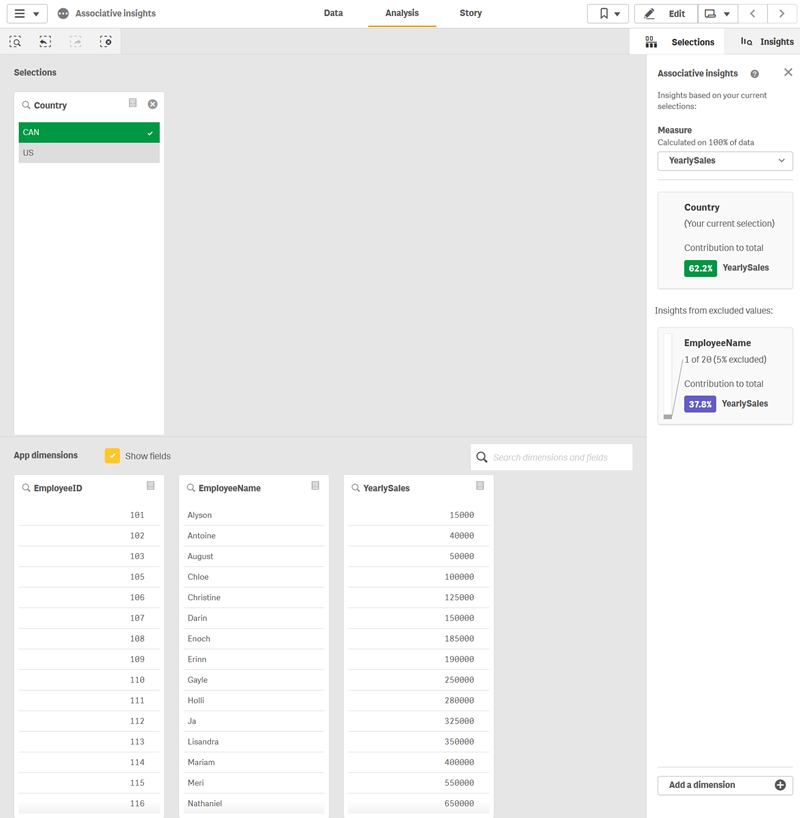Select YearlySales value 400000
This screenshot has height=818, width=800.
point(419,762)
